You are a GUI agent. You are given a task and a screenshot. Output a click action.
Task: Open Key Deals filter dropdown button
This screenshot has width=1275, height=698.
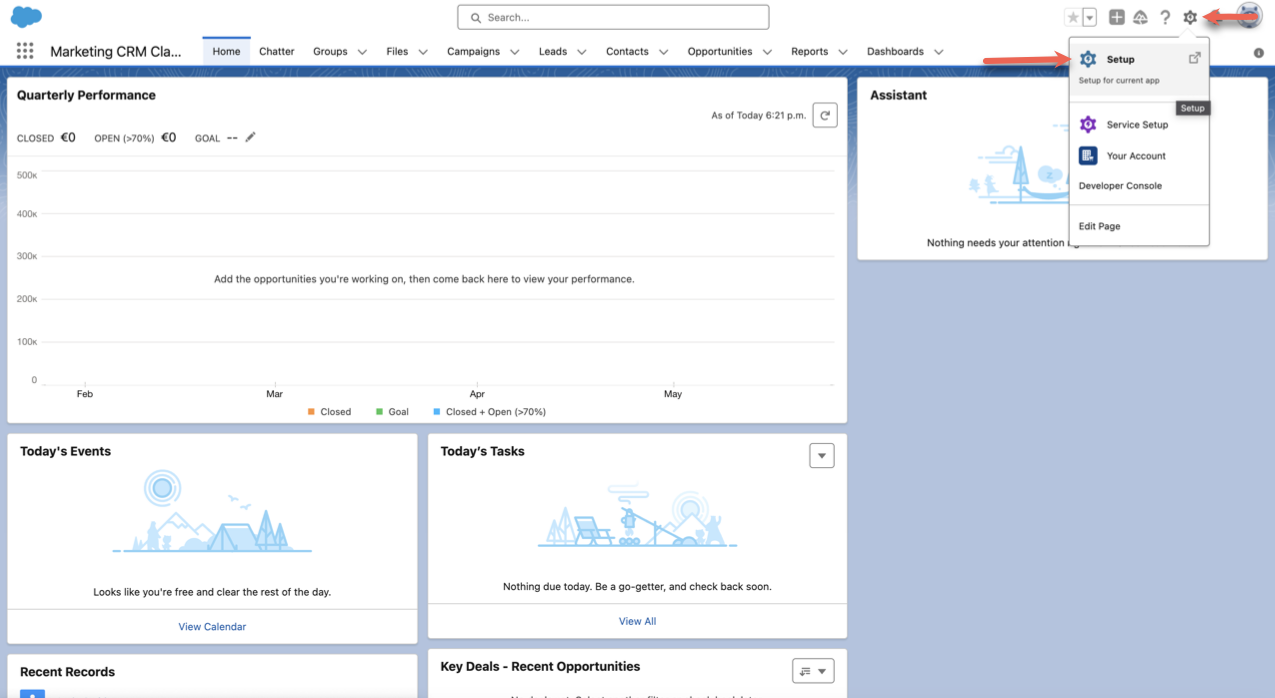pyautogui.click(x=812, y=671)
